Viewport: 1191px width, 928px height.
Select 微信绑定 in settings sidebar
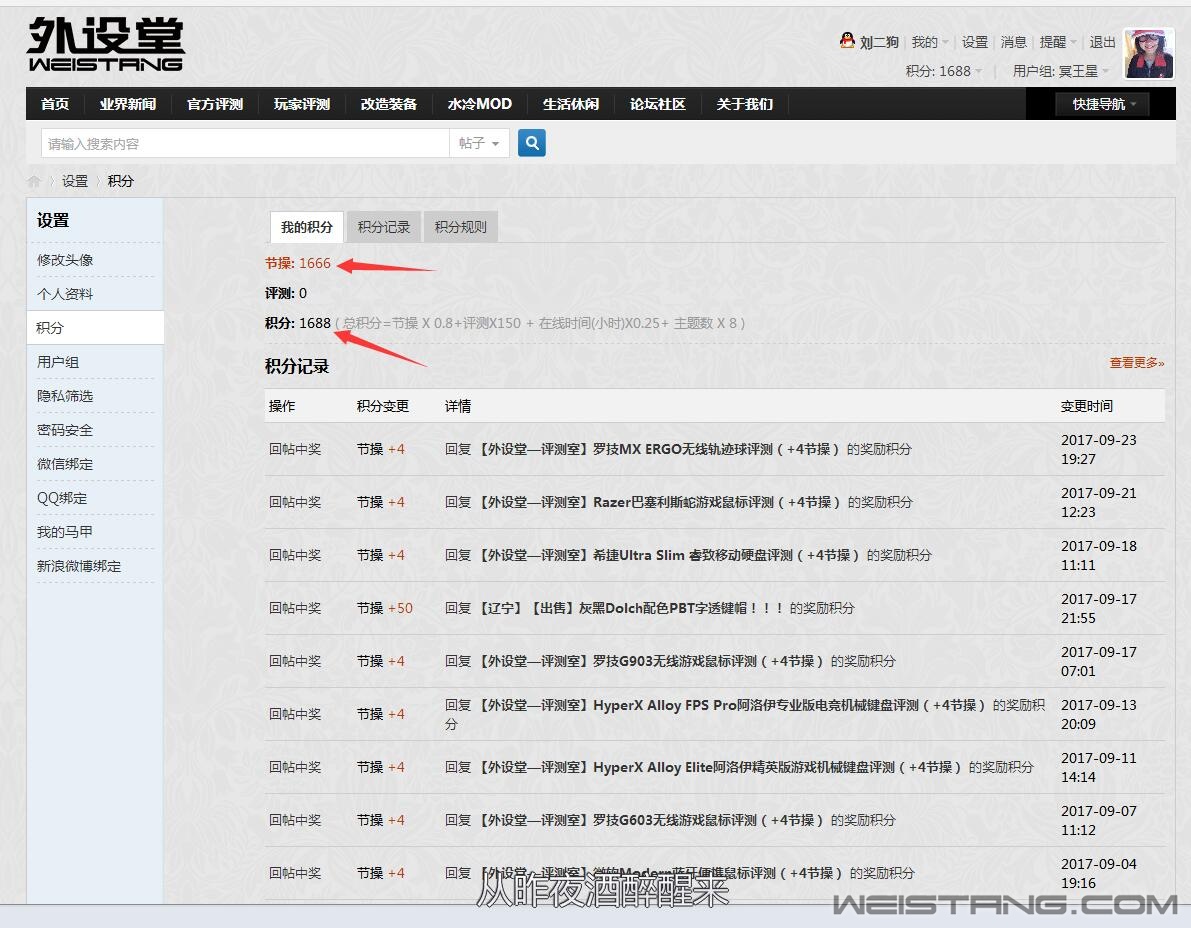pos(65,464)
